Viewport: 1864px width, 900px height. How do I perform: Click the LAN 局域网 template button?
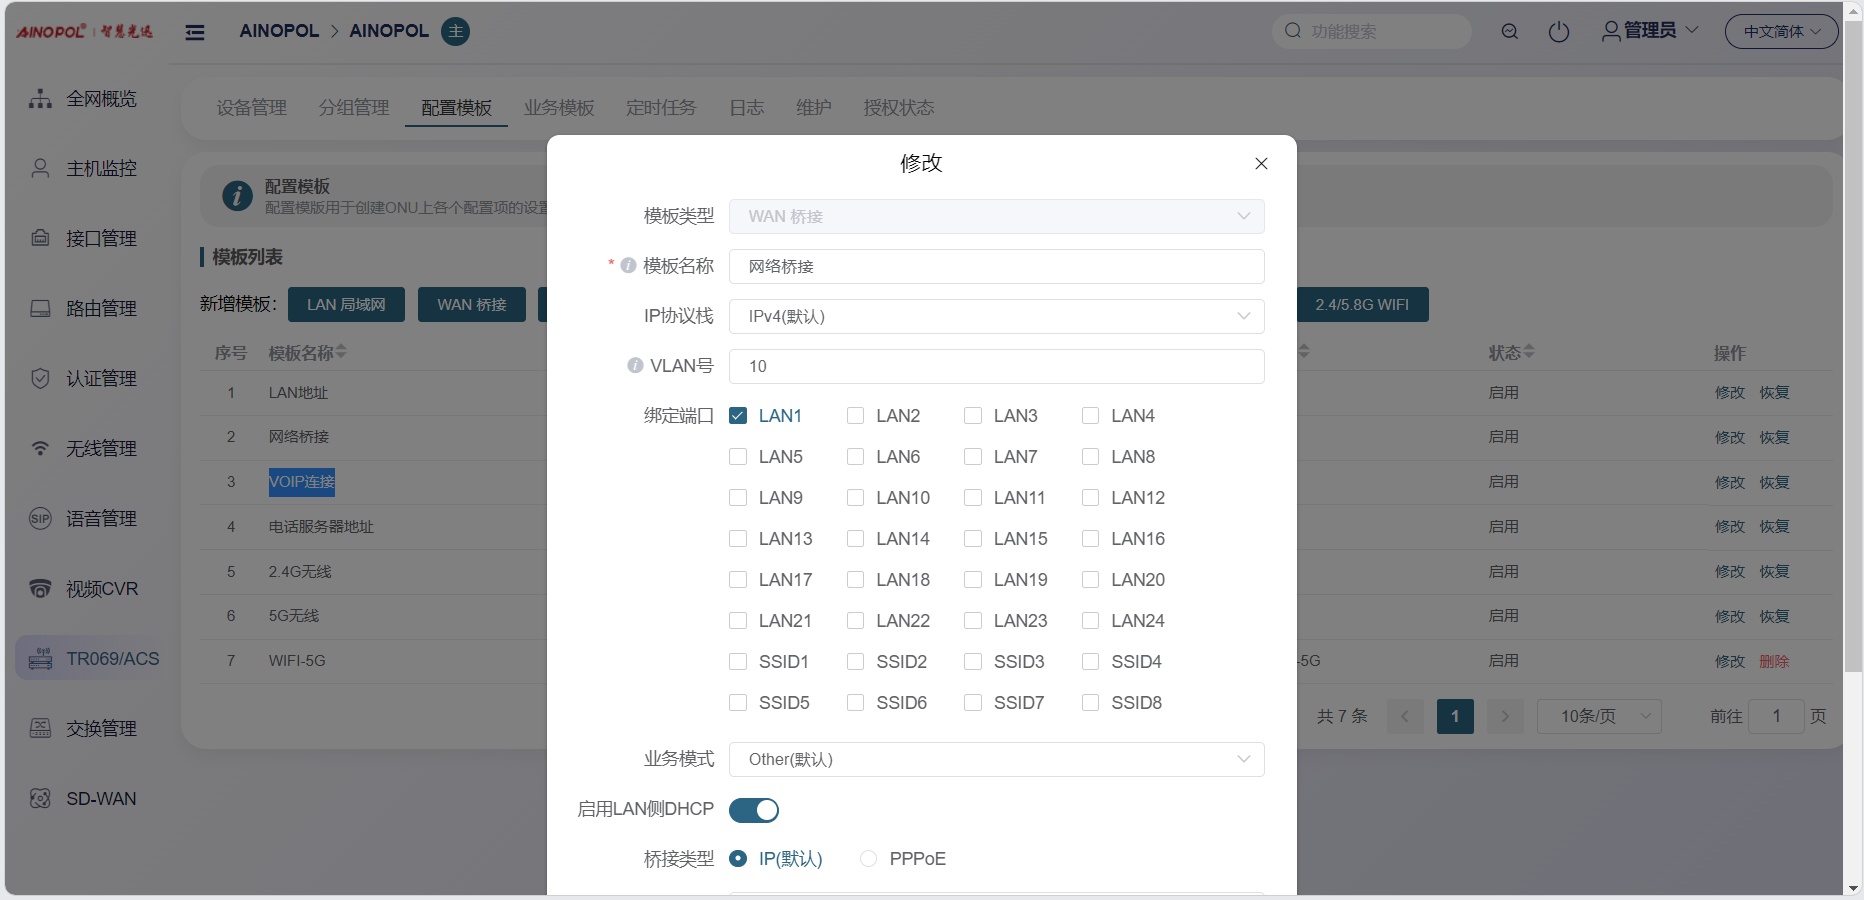click(346, 305)
